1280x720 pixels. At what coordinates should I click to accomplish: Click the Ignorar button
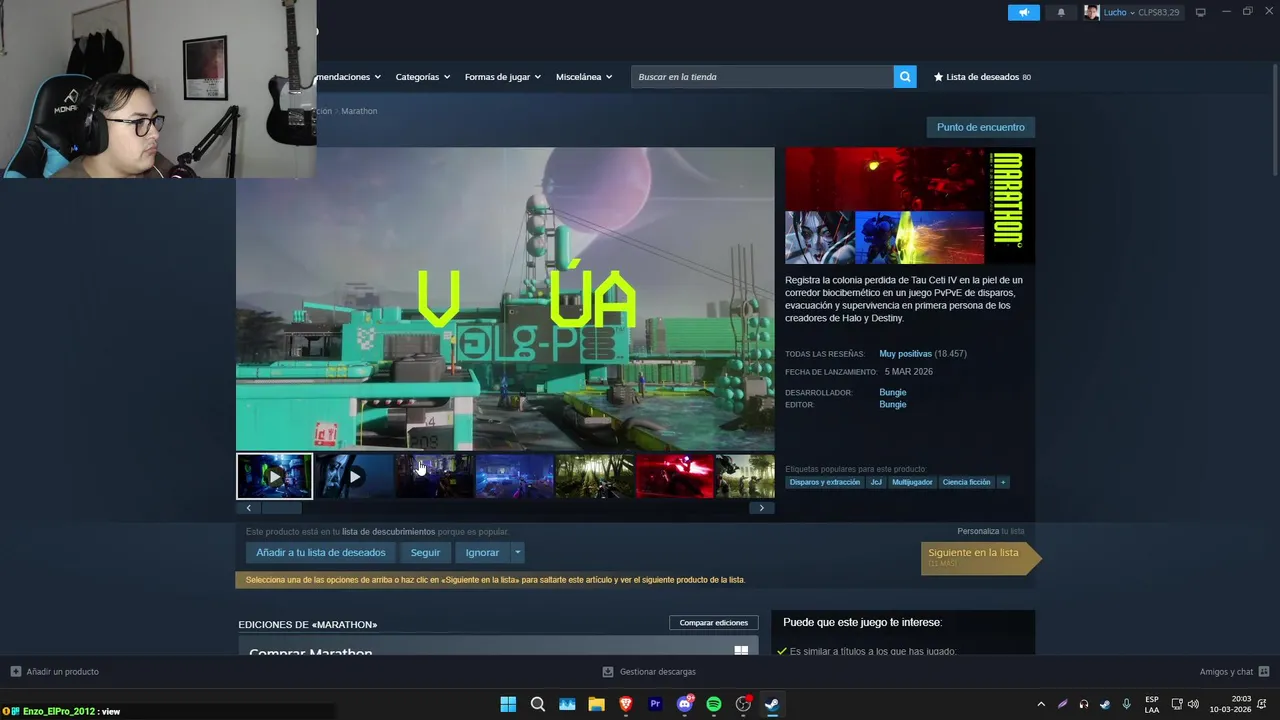click(482, 552)
